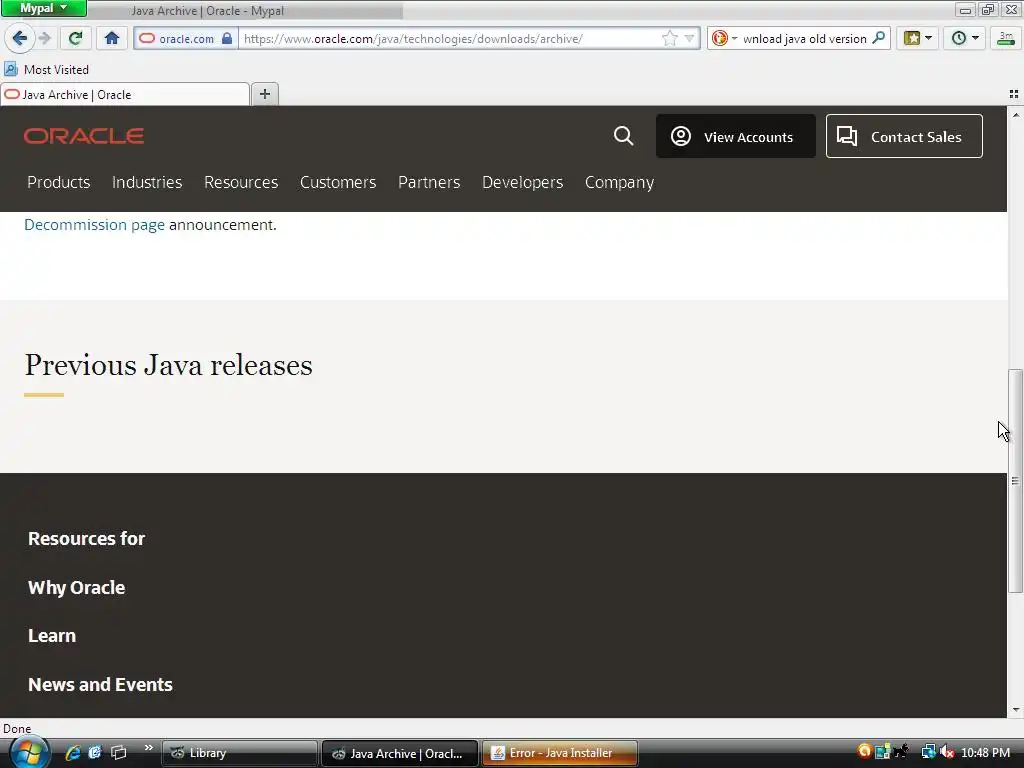Open the Windows Start orb
The height and width of the screenshot is (768, 1024).
[28, 753]
